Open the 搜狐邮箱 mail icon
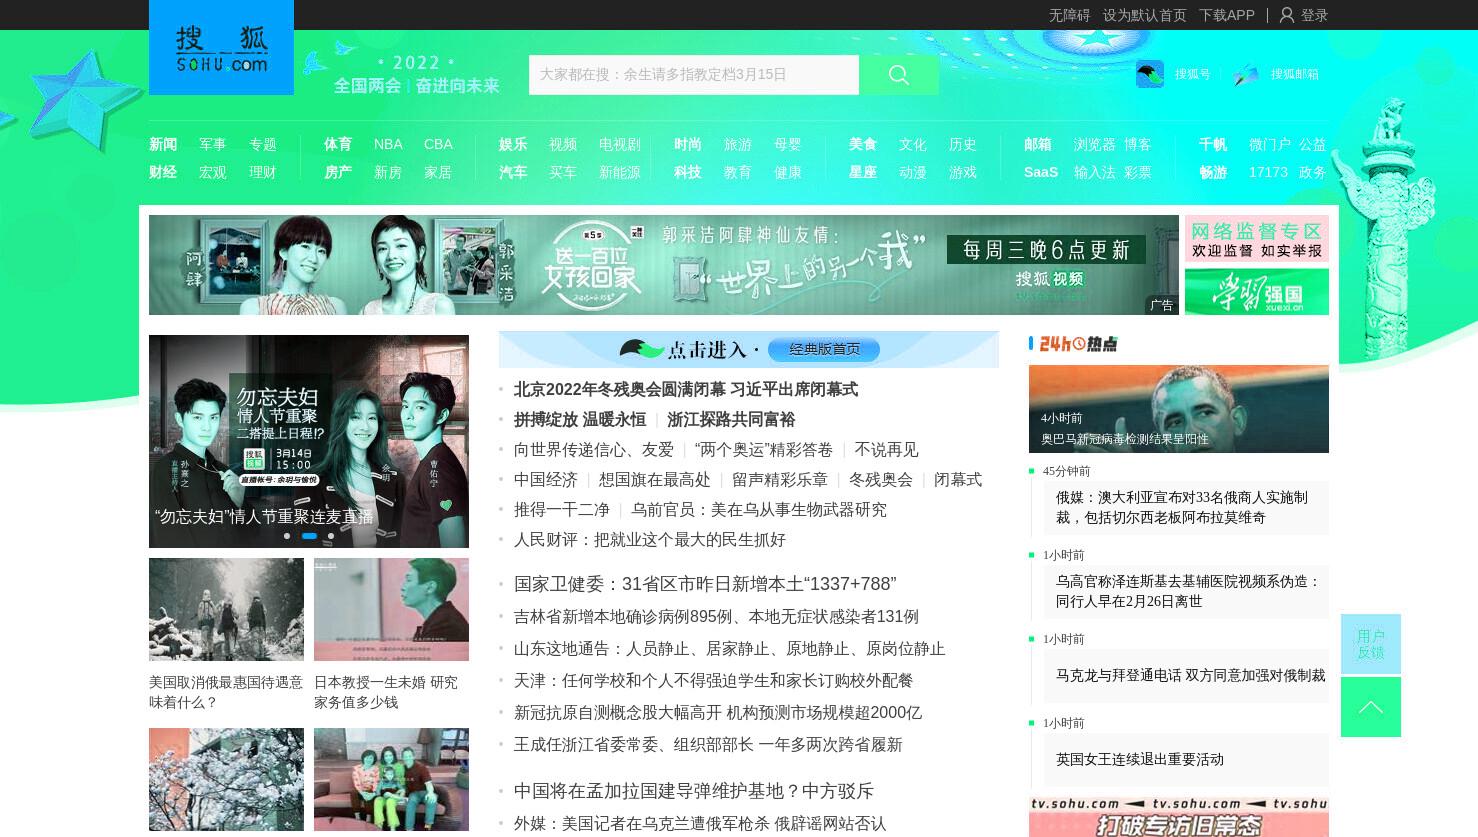1478x837 pixels. 1246,74
